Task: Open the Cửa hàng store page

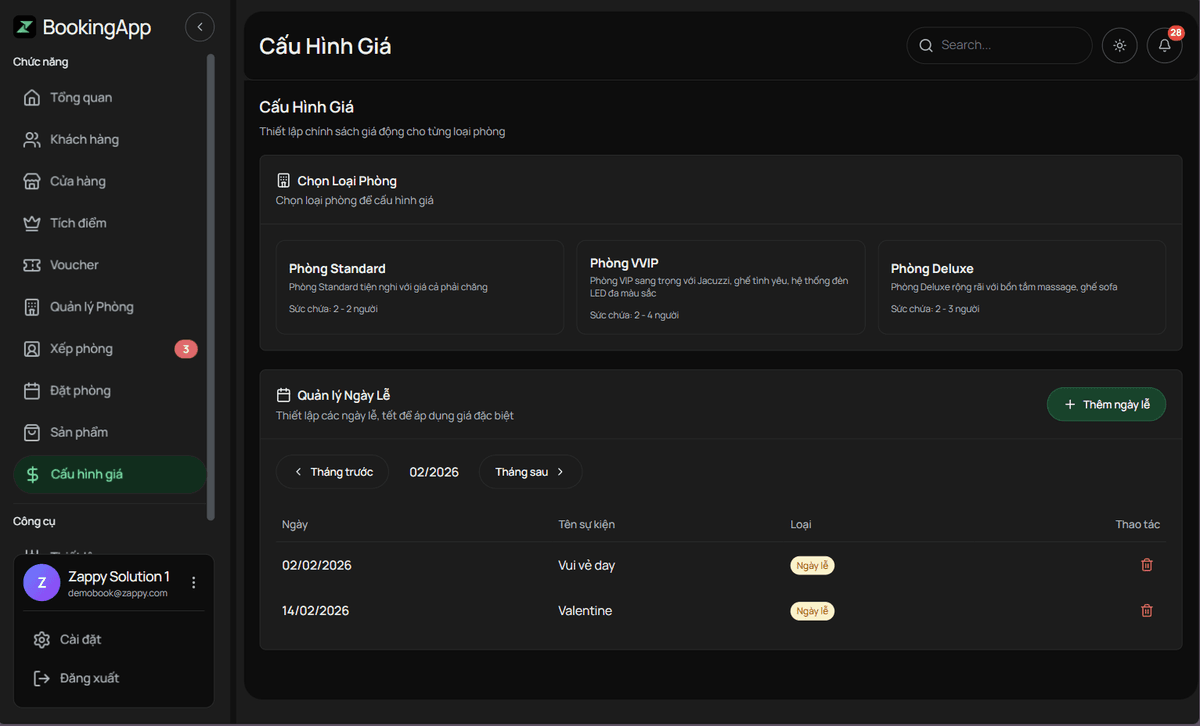Action: (78, 182)
